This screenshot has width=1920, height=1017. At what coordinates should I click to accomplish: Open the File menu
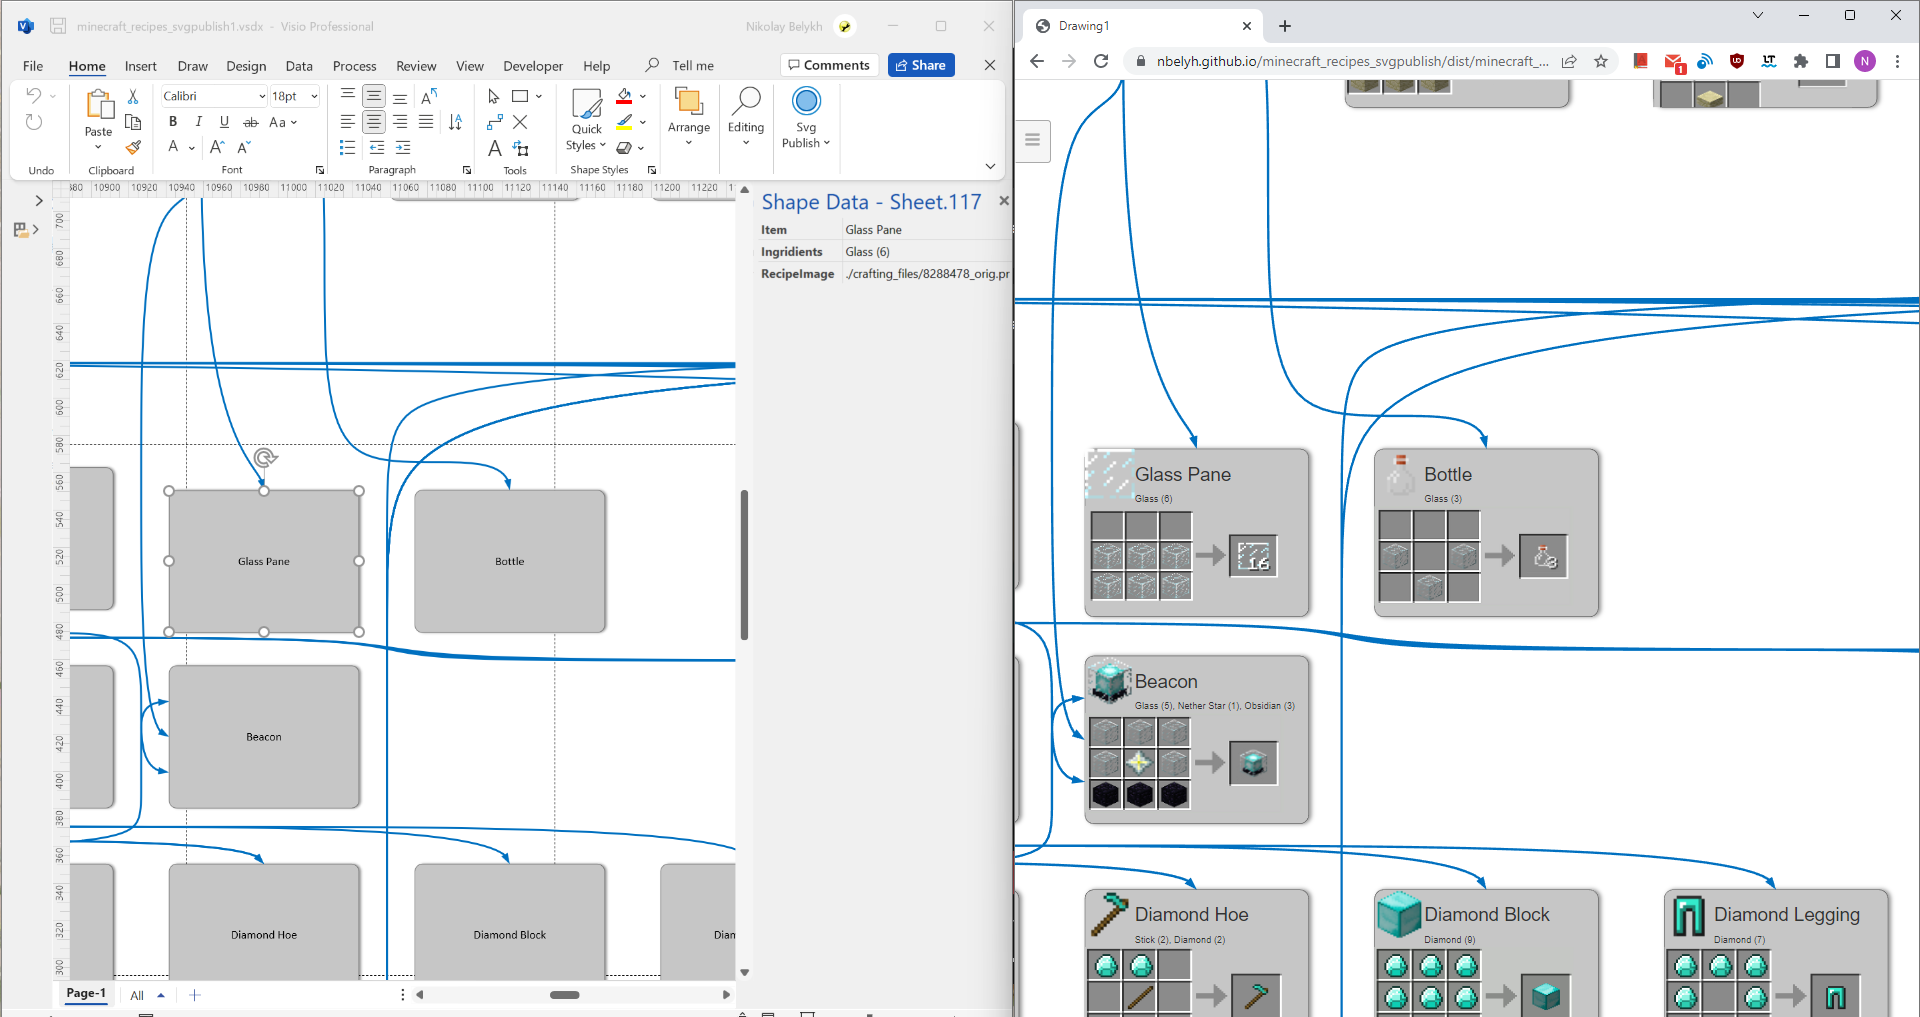pyautogui.click(x=33, y=66)
